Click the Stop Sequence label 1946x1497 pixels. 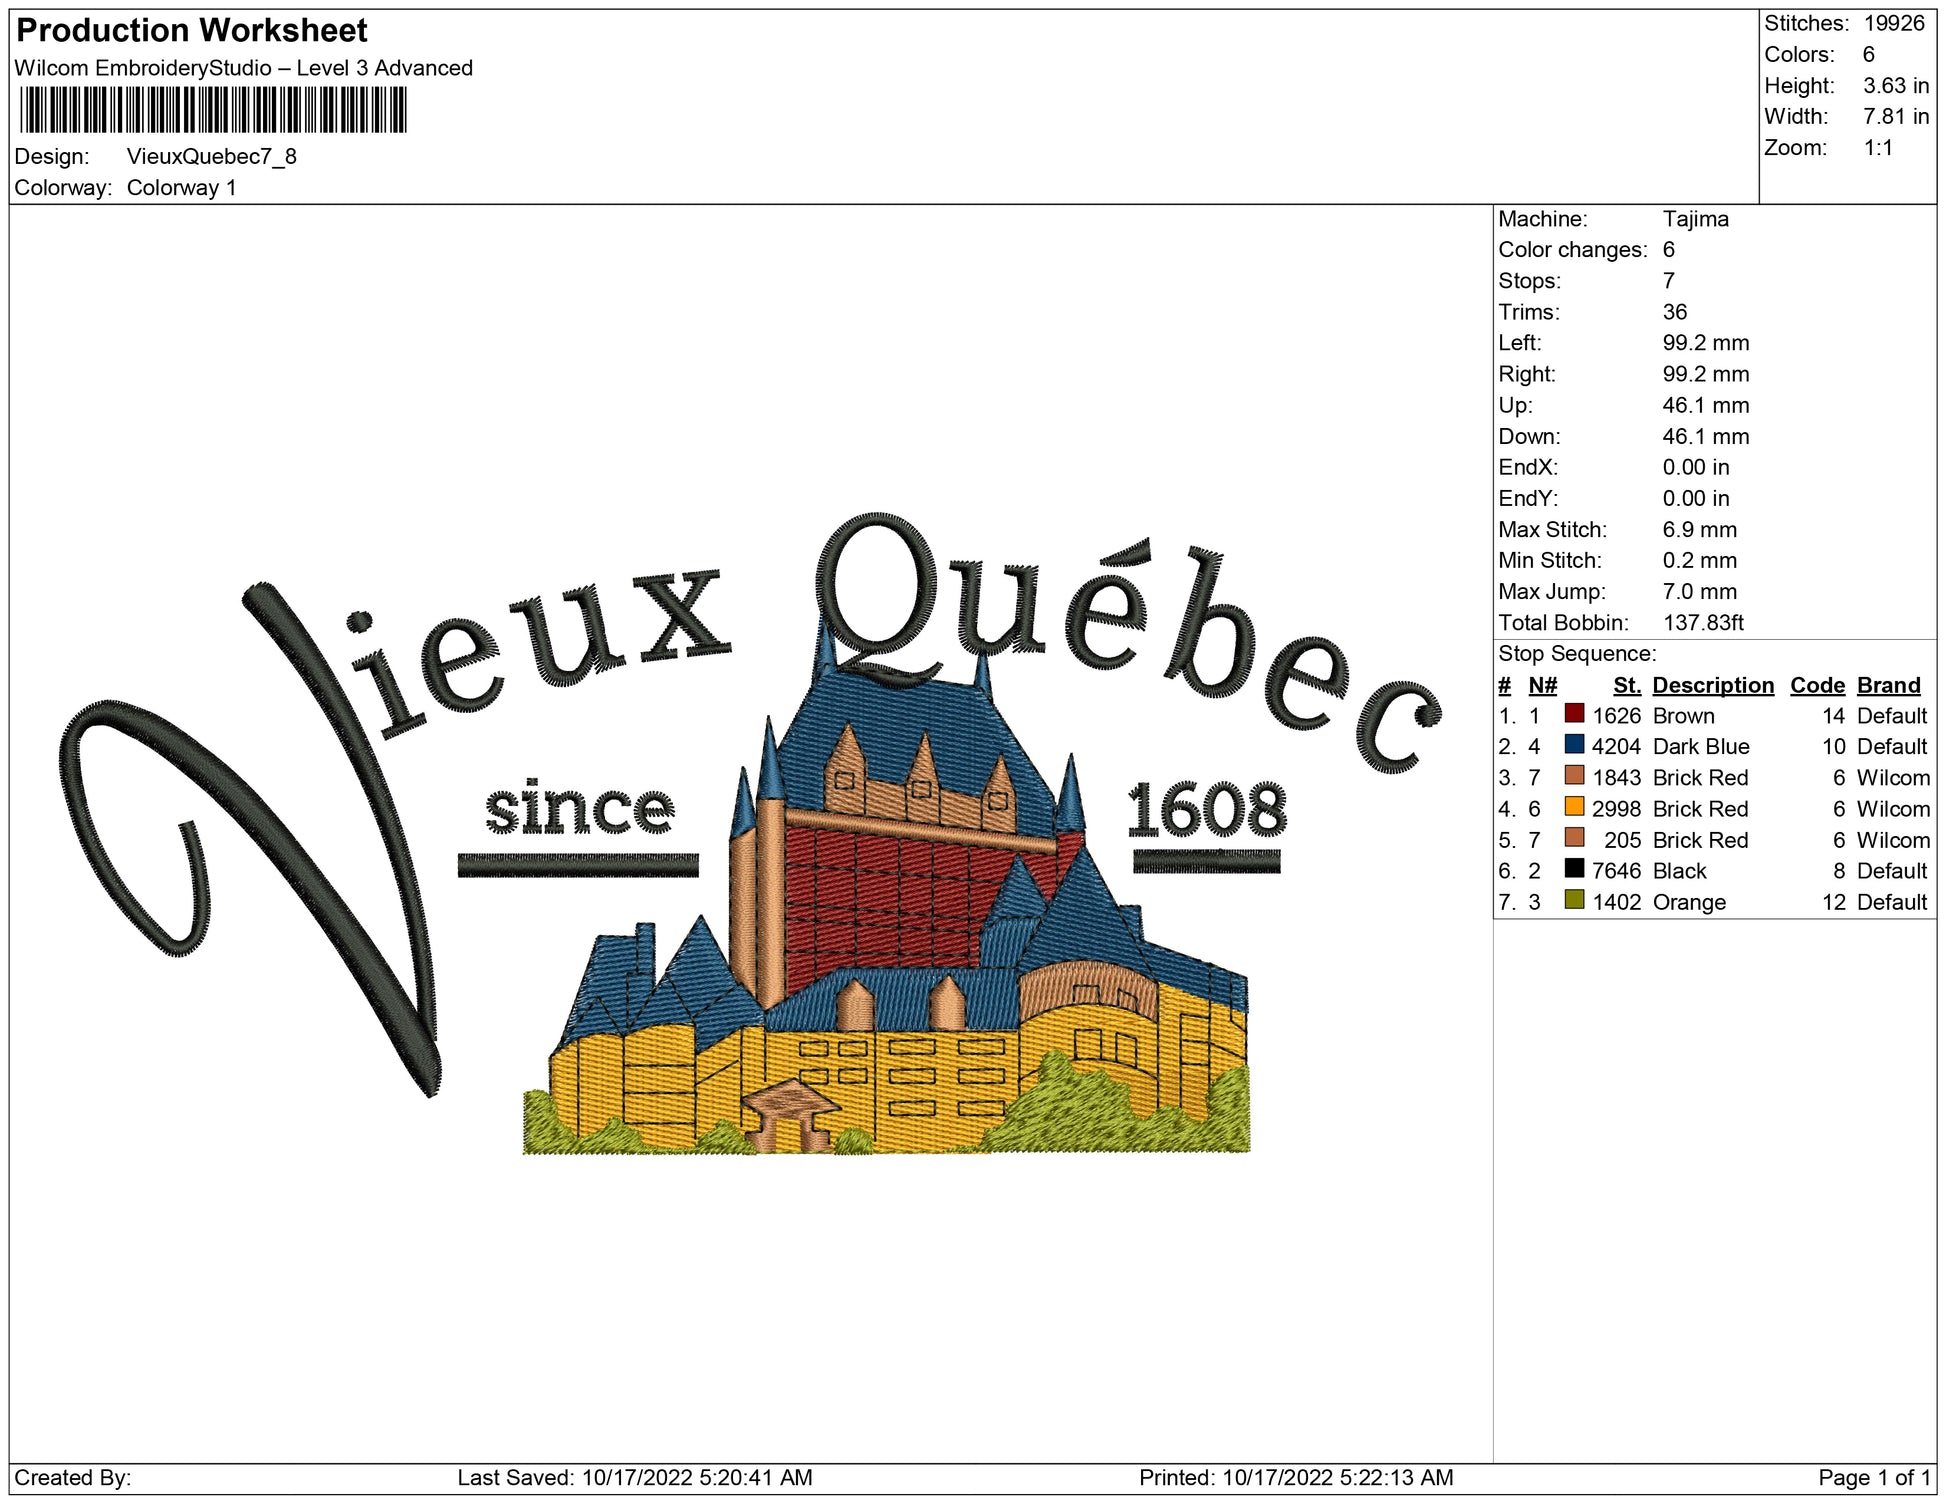coord(1576,654)
